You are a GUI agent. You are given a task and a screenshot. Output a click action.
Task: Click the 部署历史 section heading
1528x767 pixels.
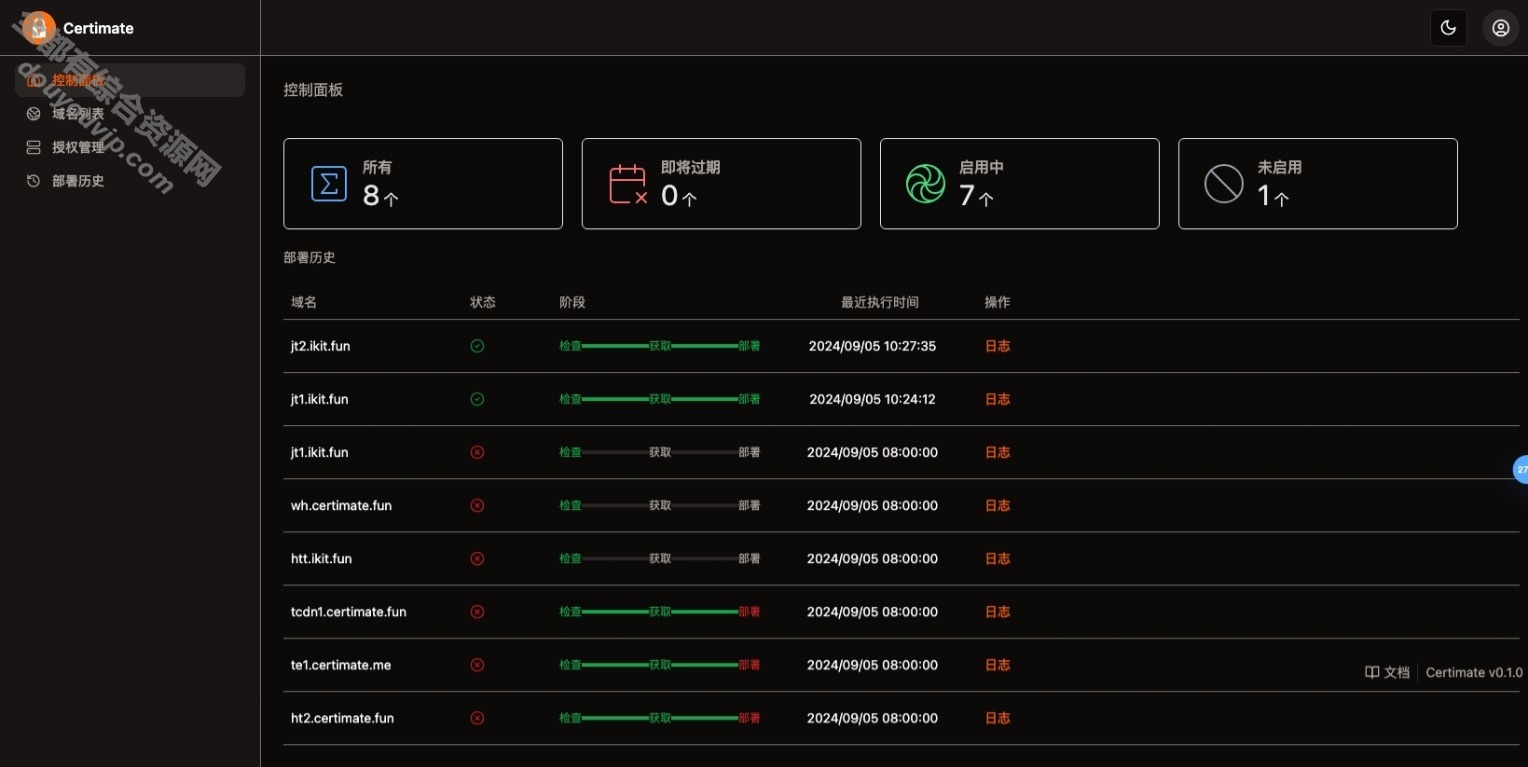point(309,257)
